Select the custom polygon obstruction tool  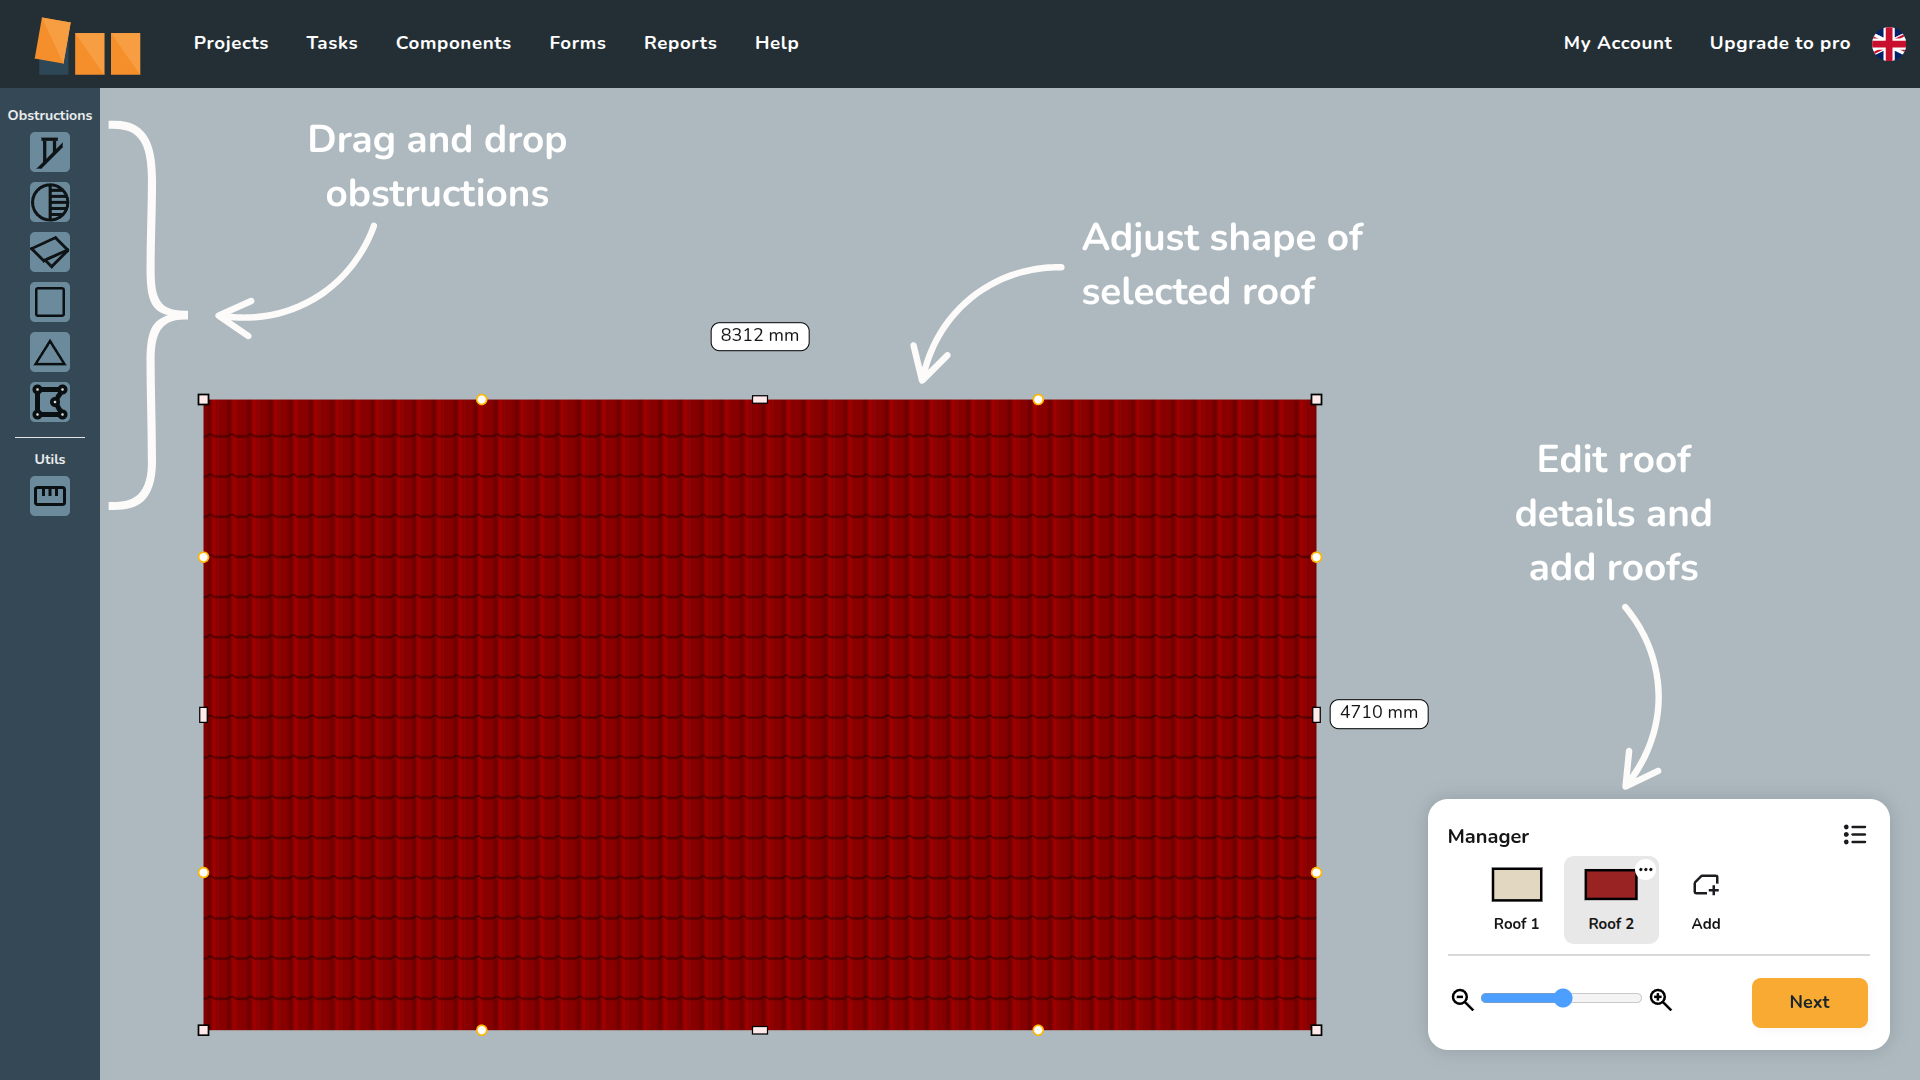49,402
